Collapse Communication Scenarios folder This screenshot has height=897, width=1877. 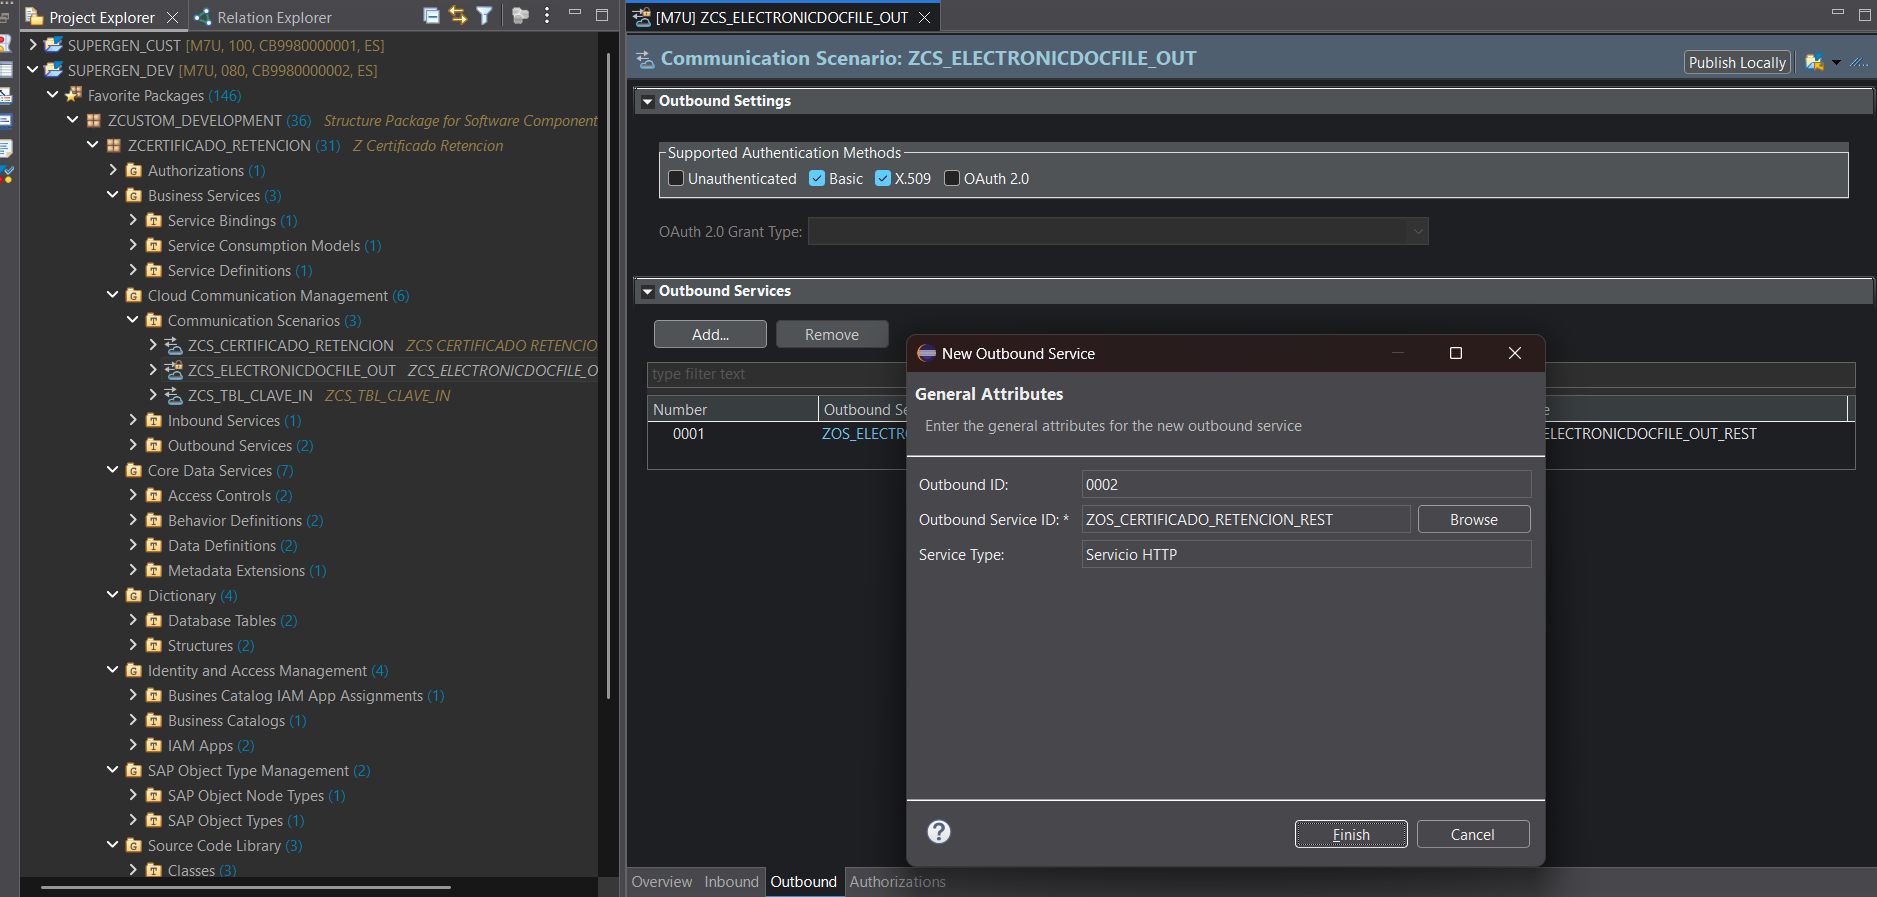point(133,320)
